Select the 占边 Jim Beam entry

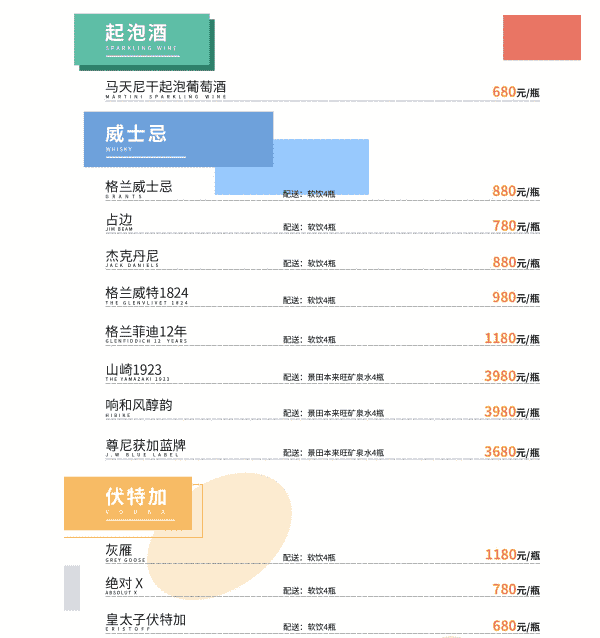point(119,222)
